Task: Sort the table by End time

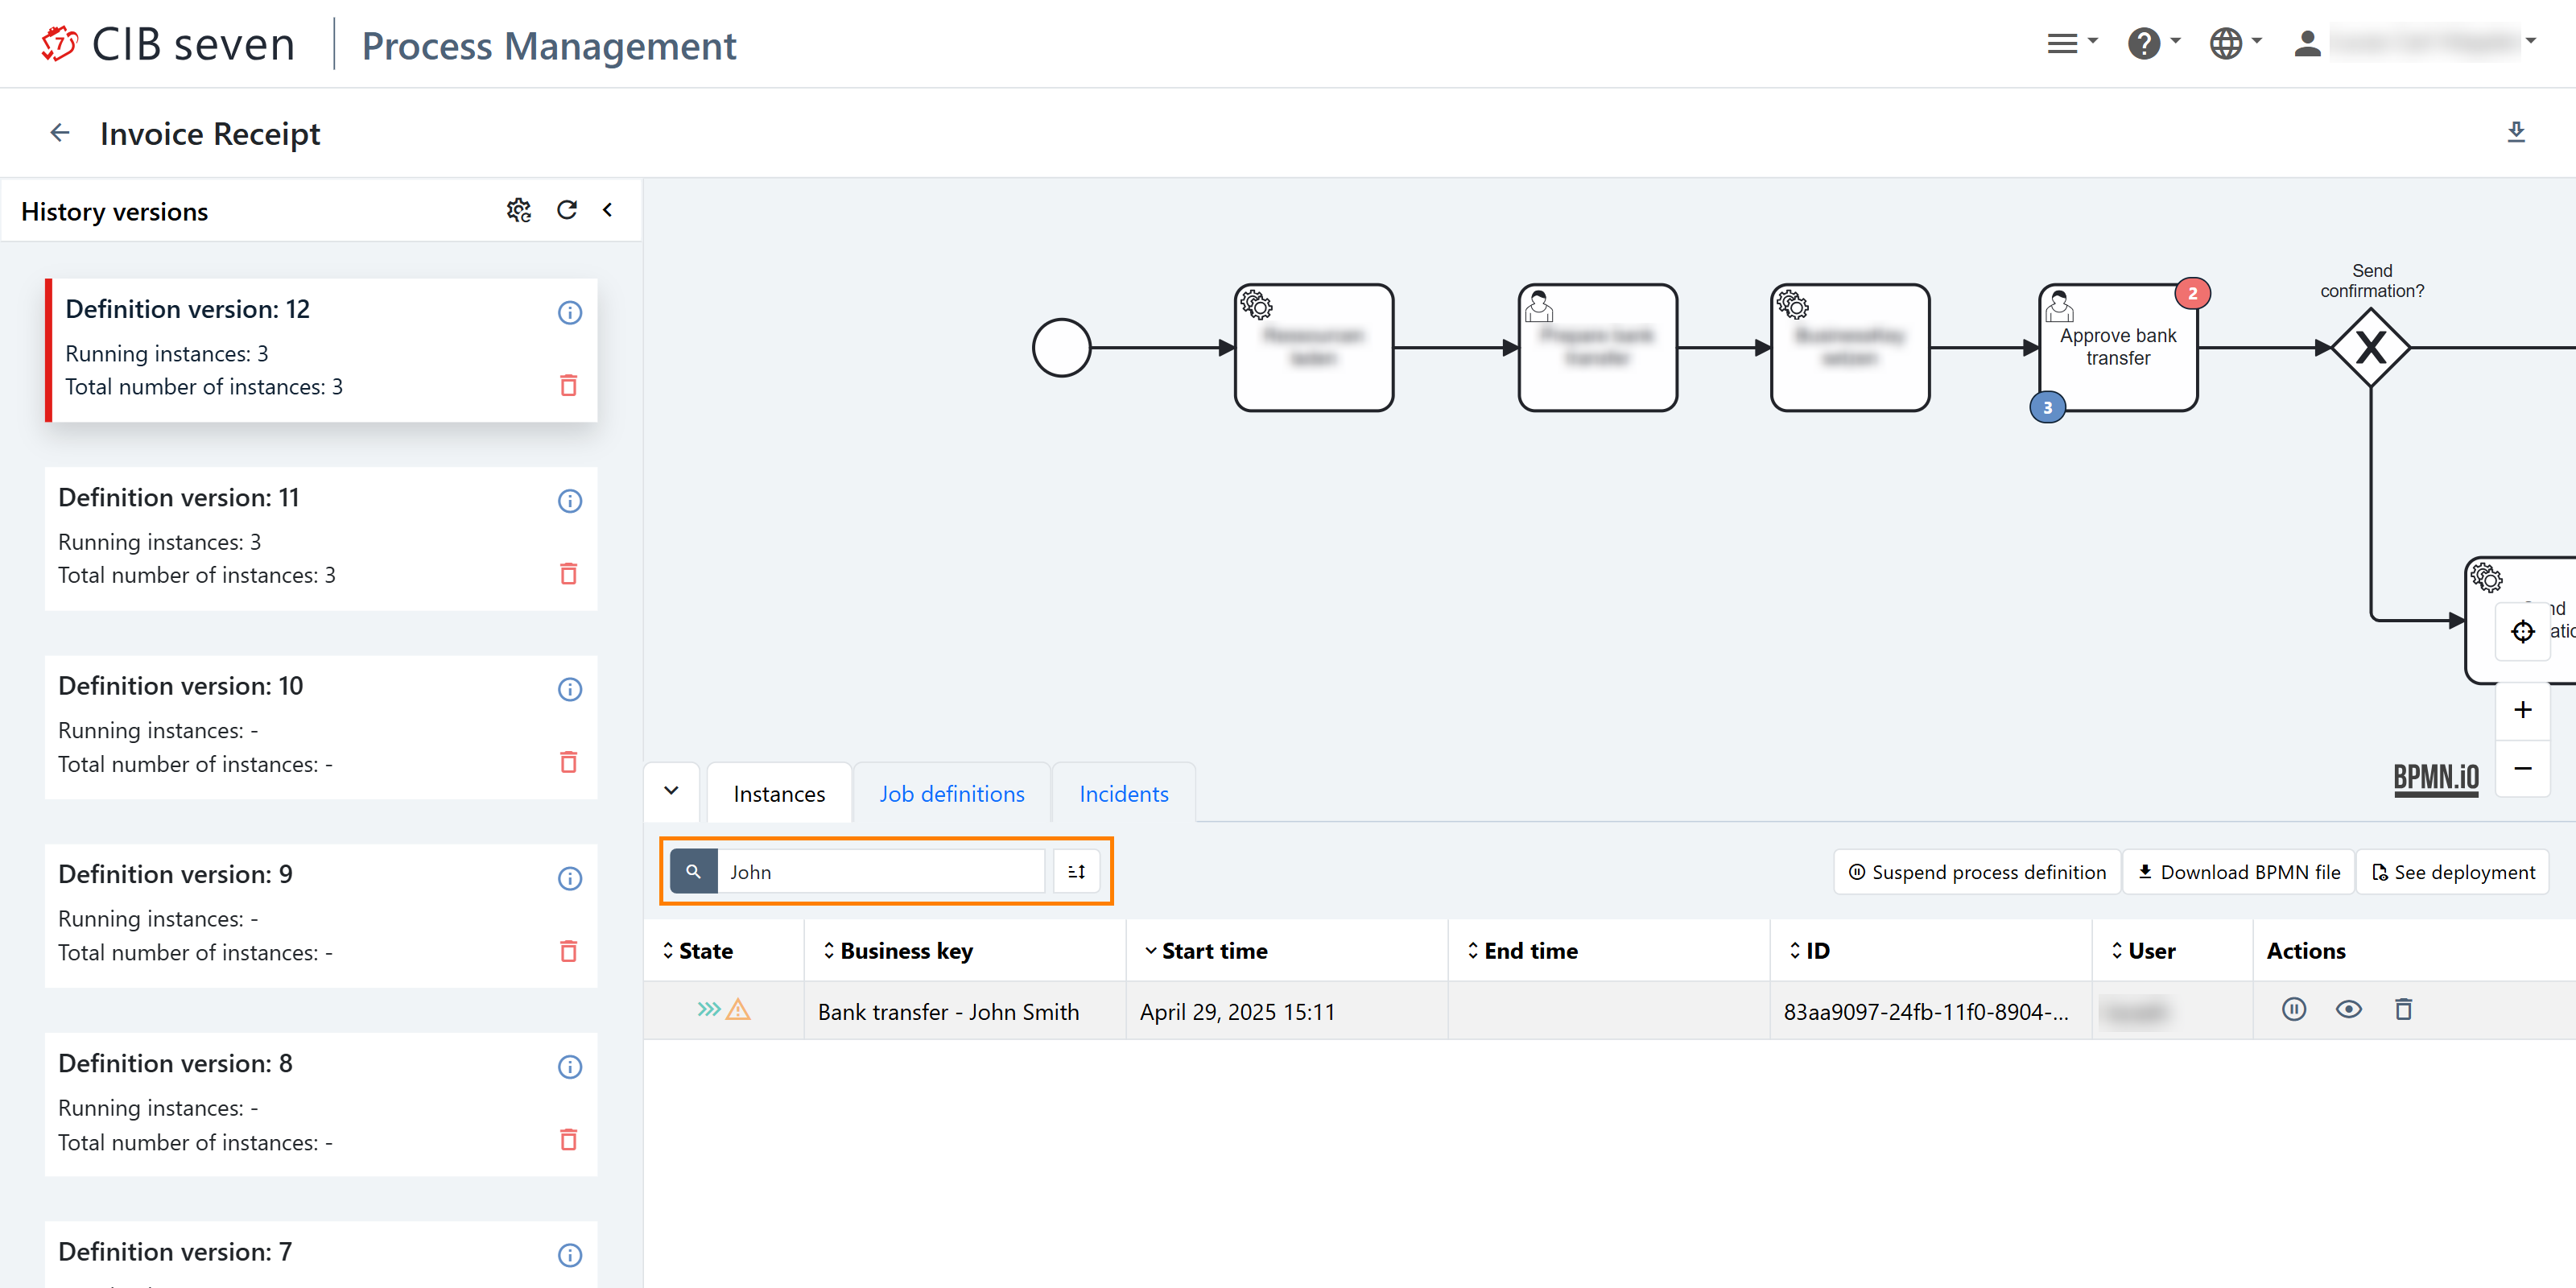Action: 1522,950
